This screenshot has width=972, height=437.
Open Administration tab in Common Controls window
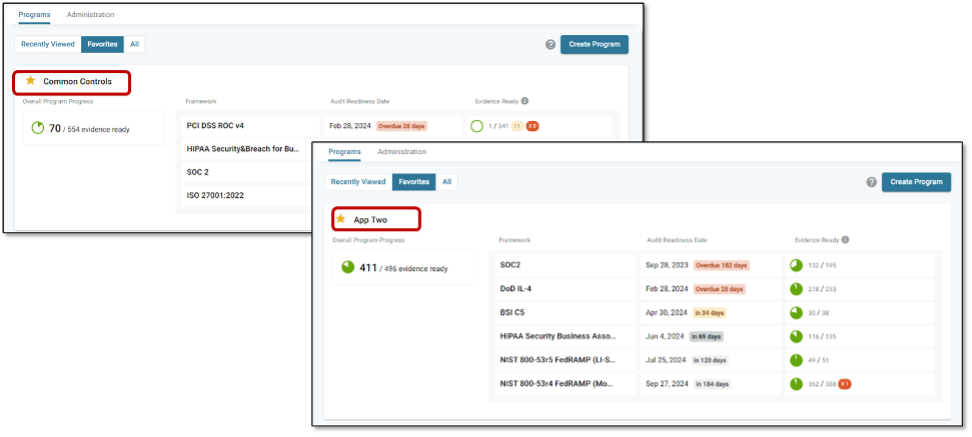pos(90,15)
